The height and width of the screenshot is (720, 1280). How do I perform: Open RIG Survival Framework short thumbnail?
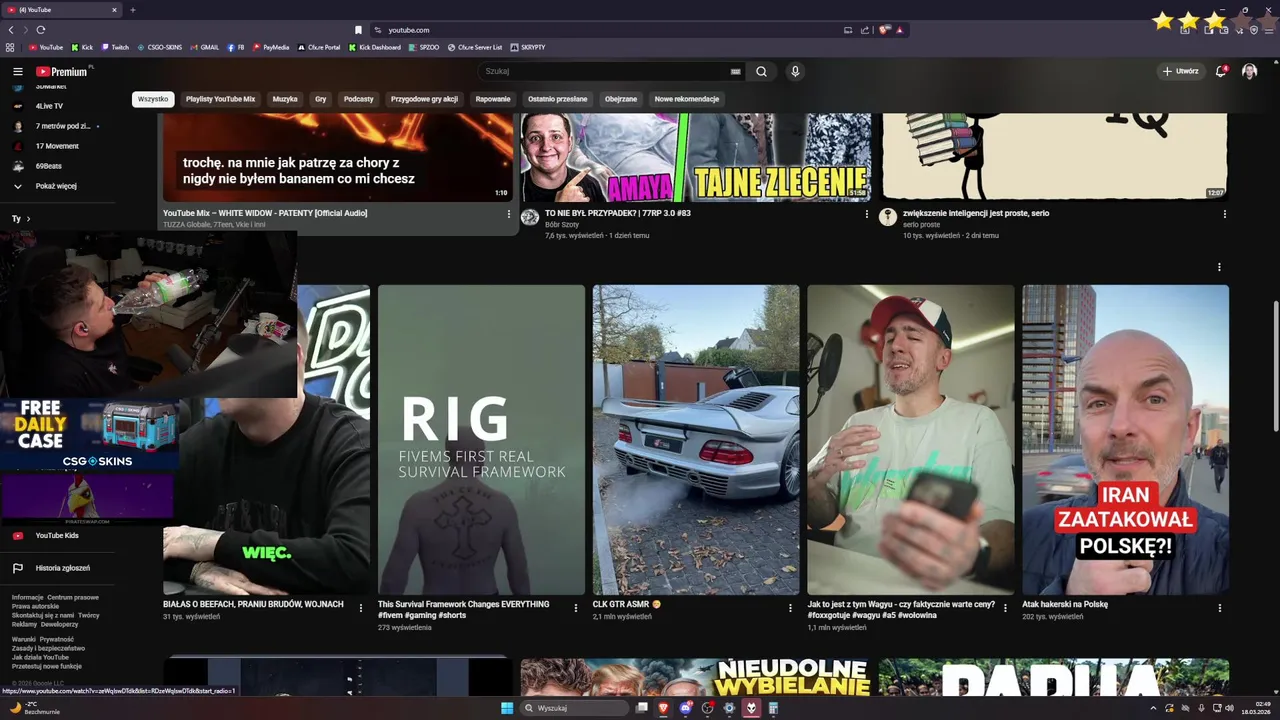coord(481,440)
